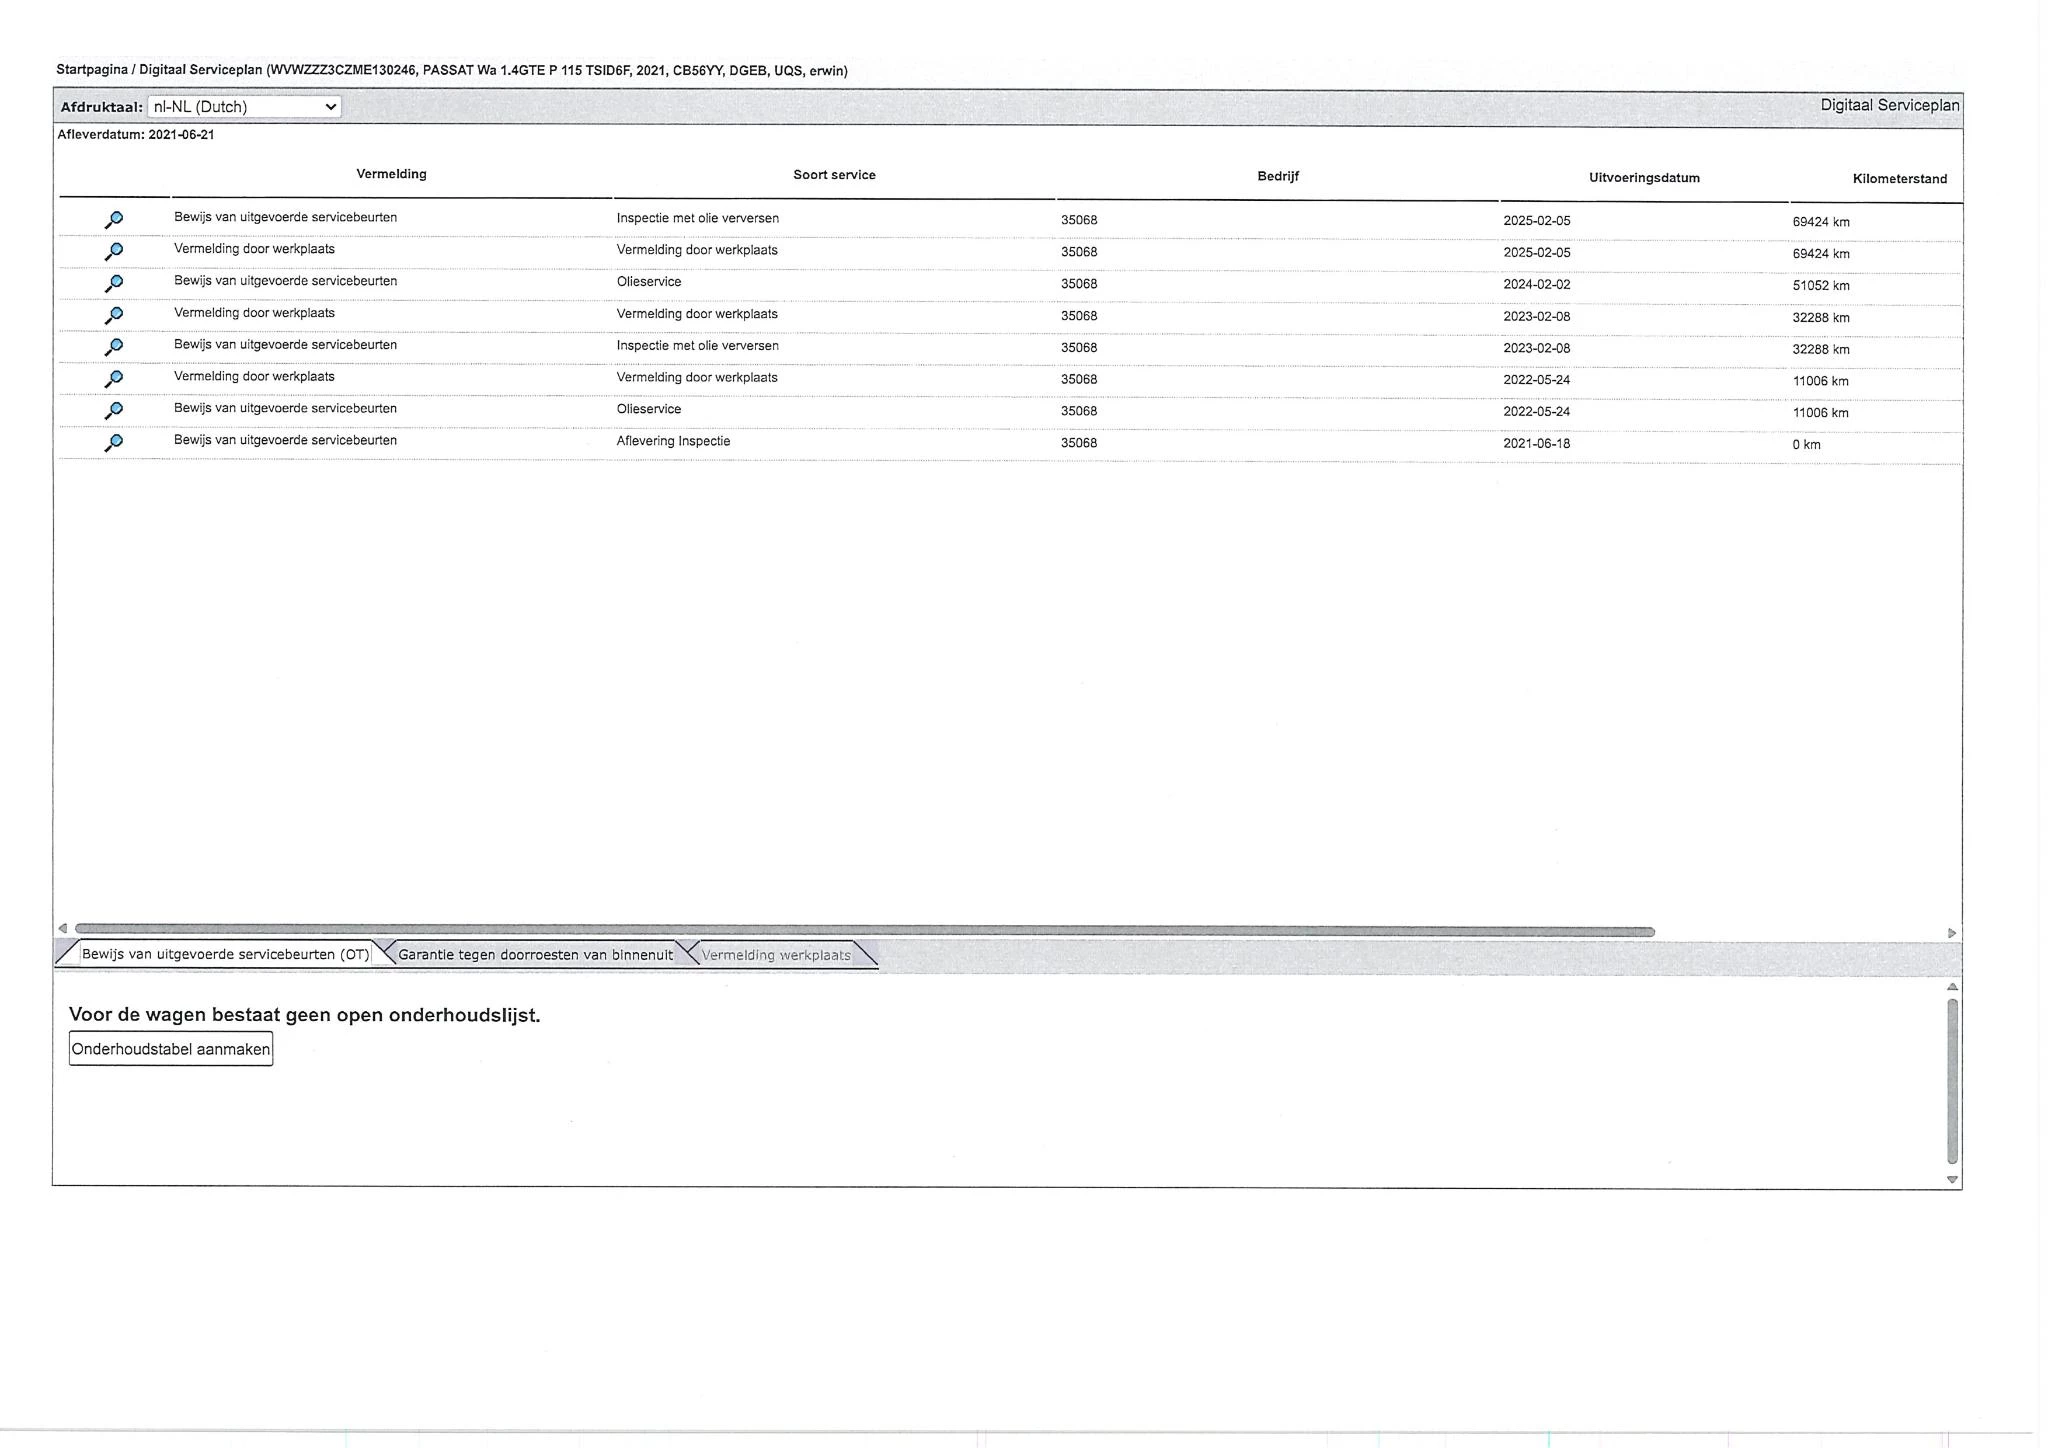The width and height of the screenshot is (2048, 1448).
Task: Click magnifier on 2023-02-08 Vermelding door werkplaats row
Action: click(114, 315)
